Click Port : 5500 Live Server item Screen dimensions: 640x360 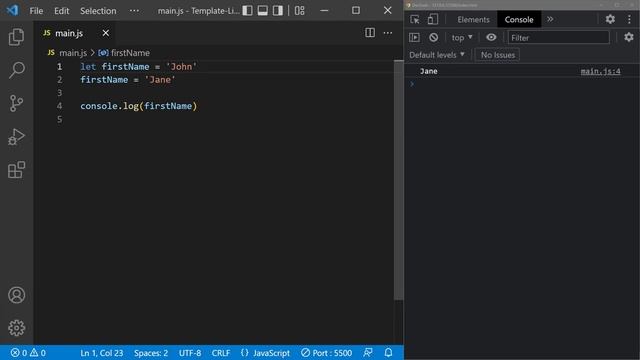[327, 353]
